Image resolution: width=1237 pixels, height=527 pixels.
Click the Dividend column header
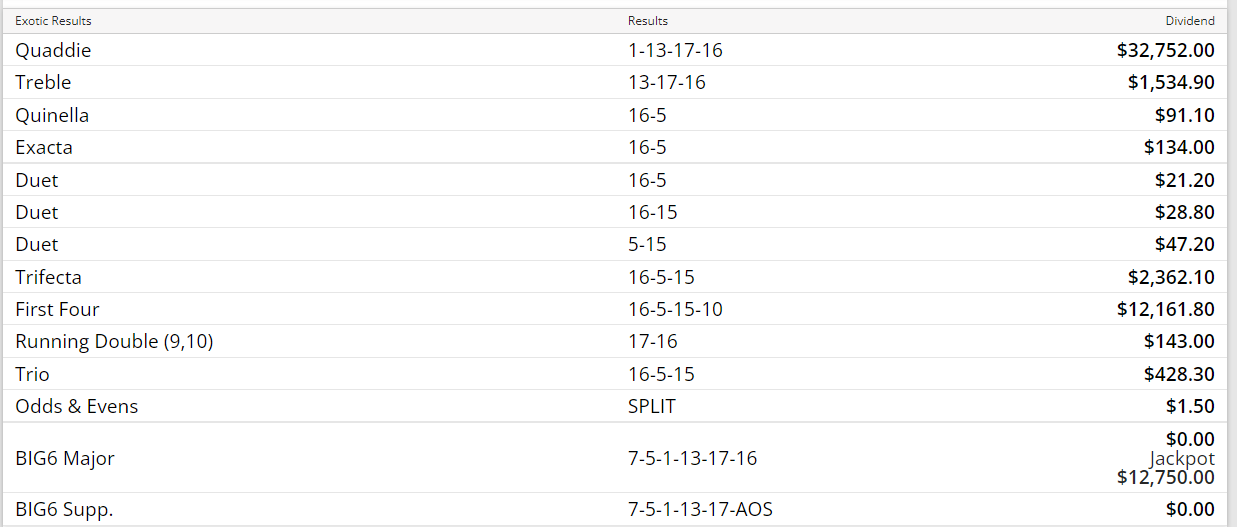(1190, 21)
